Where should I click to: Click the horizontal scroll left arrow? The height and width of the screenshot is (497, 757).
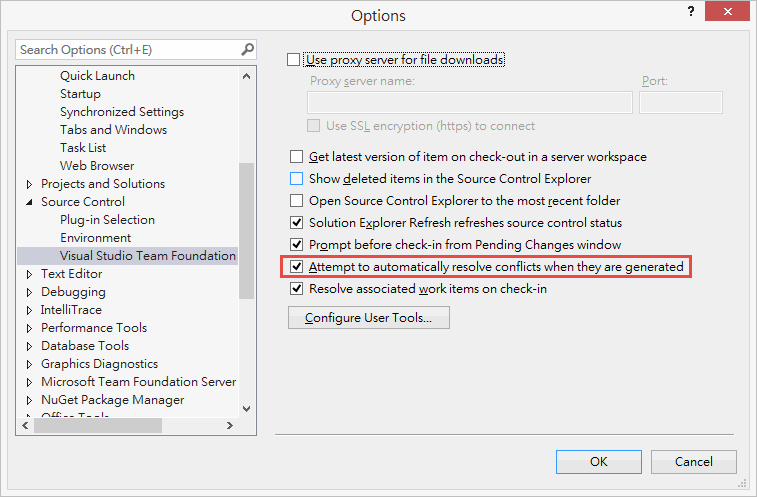(x=25, y=426)
